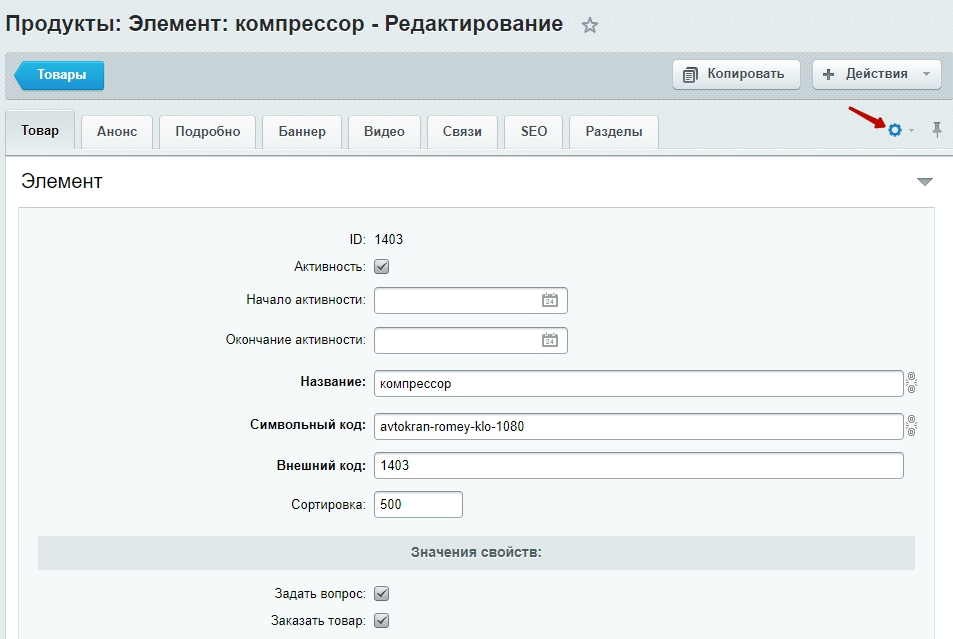Switch to the Товар tab
953x639 pixels.
tap(40, 130)
